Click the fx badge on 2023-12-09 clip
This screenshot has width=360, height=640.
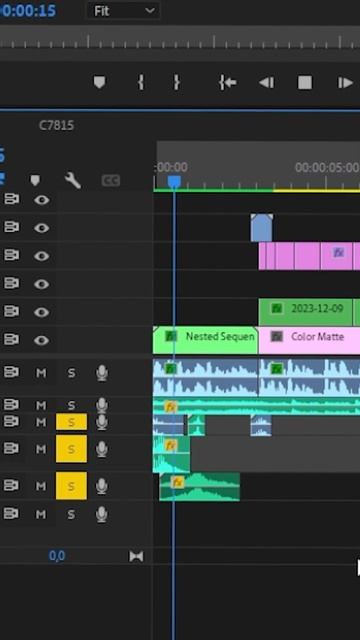(277, 308)
